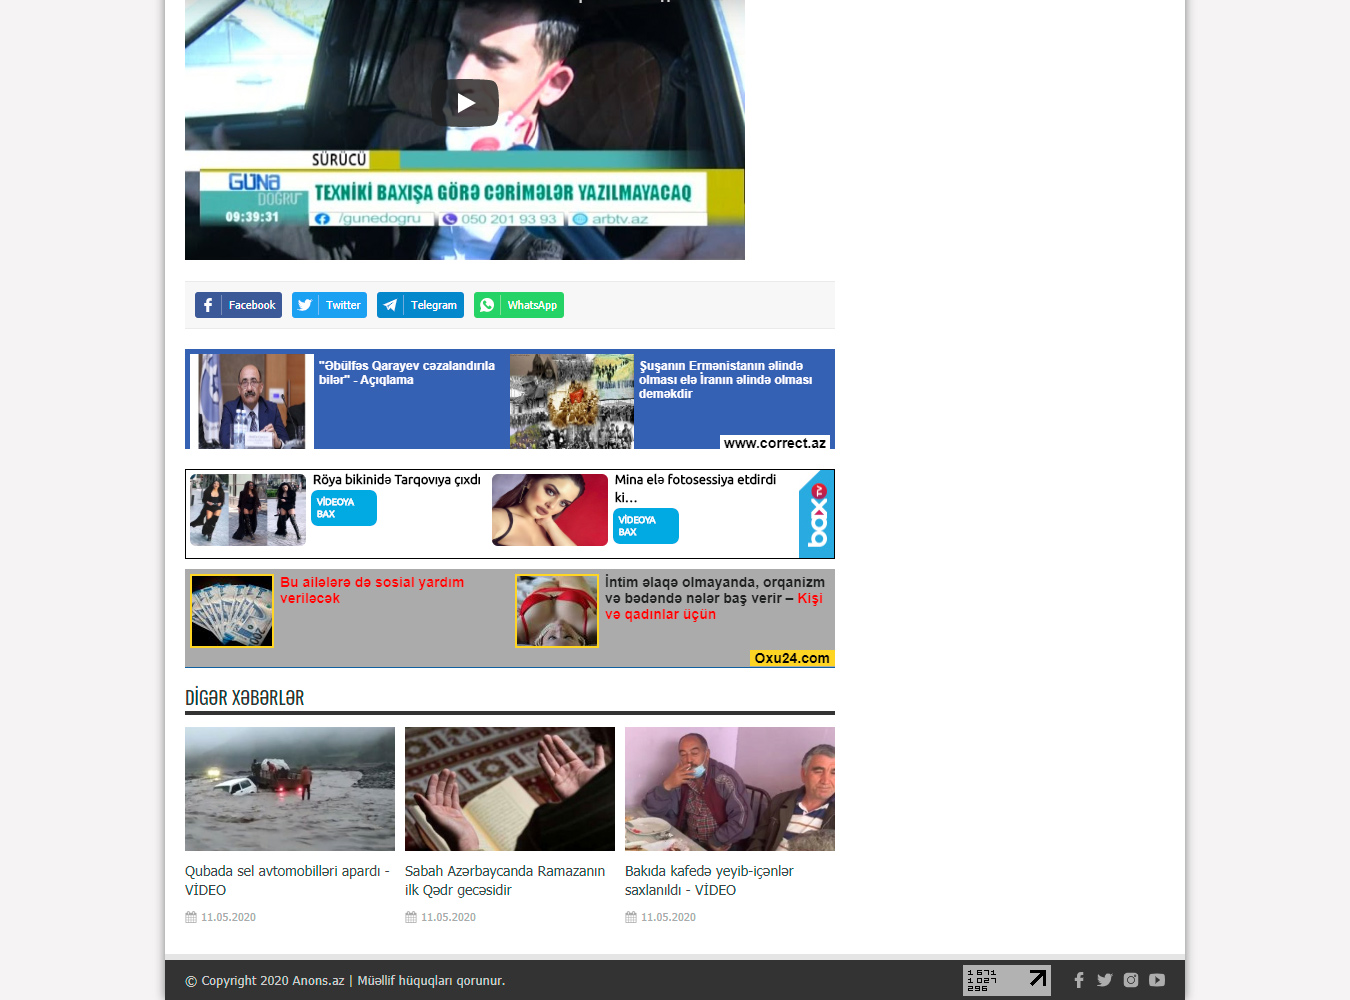
Task: Open the Qubada sel avtomobilləri apardı article
Action: coord(286,880)
